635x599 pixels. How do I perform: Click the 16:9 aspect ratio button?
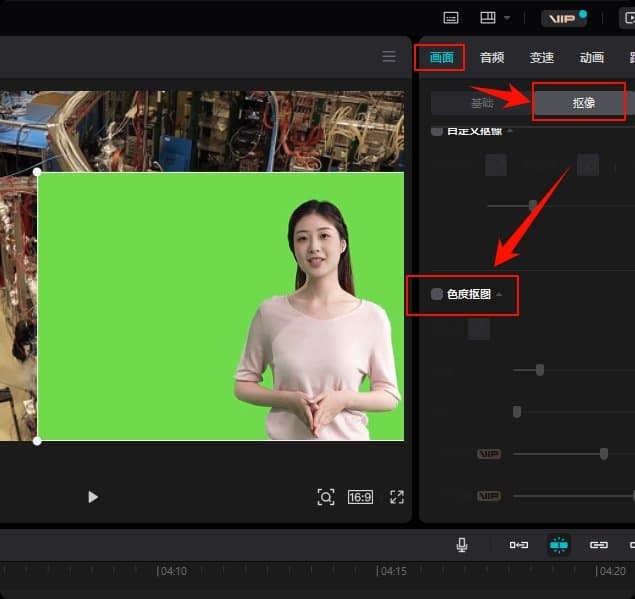[360, 497]
